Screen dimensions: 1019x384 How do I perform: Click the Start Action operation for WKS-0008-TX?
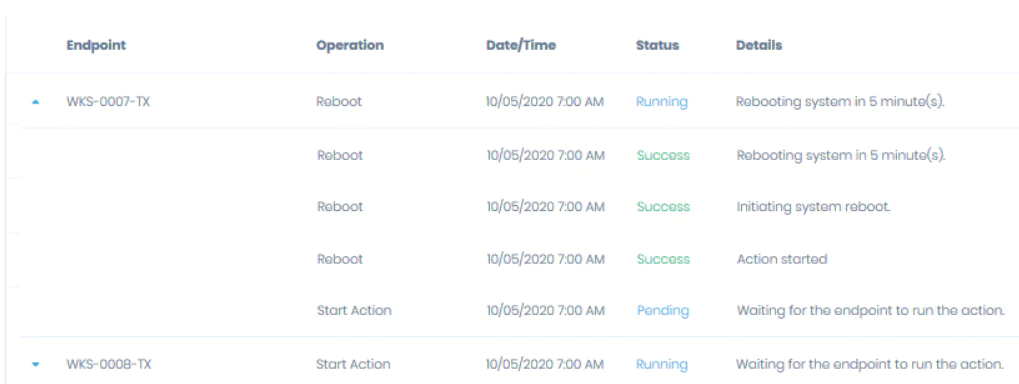353,365
